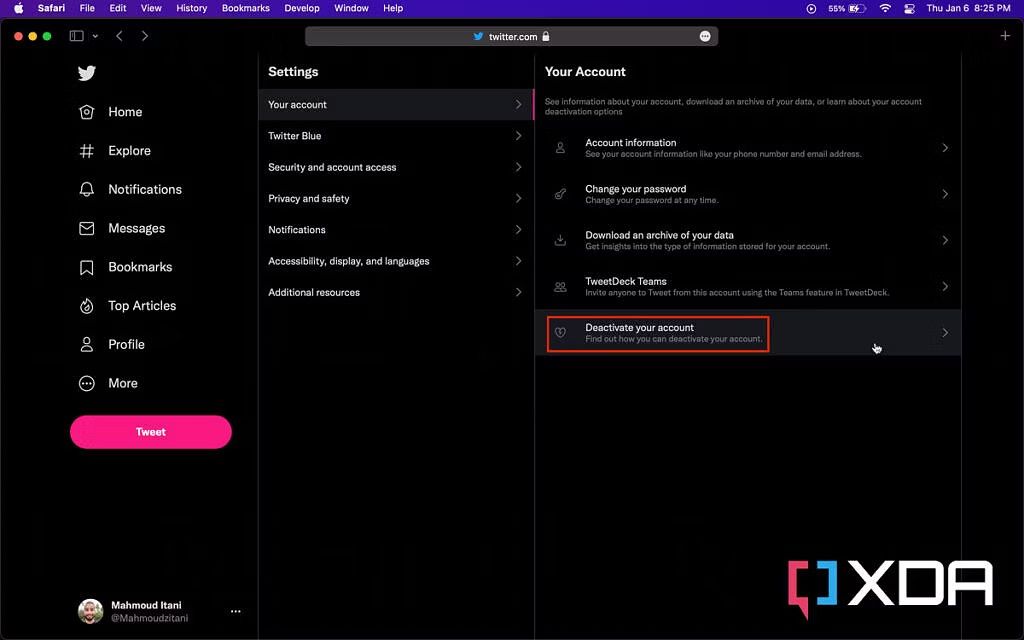The height and width of the screenshot is (640, 1024).
Task: Click the download icon next to archive option
Action: (561, 240)
